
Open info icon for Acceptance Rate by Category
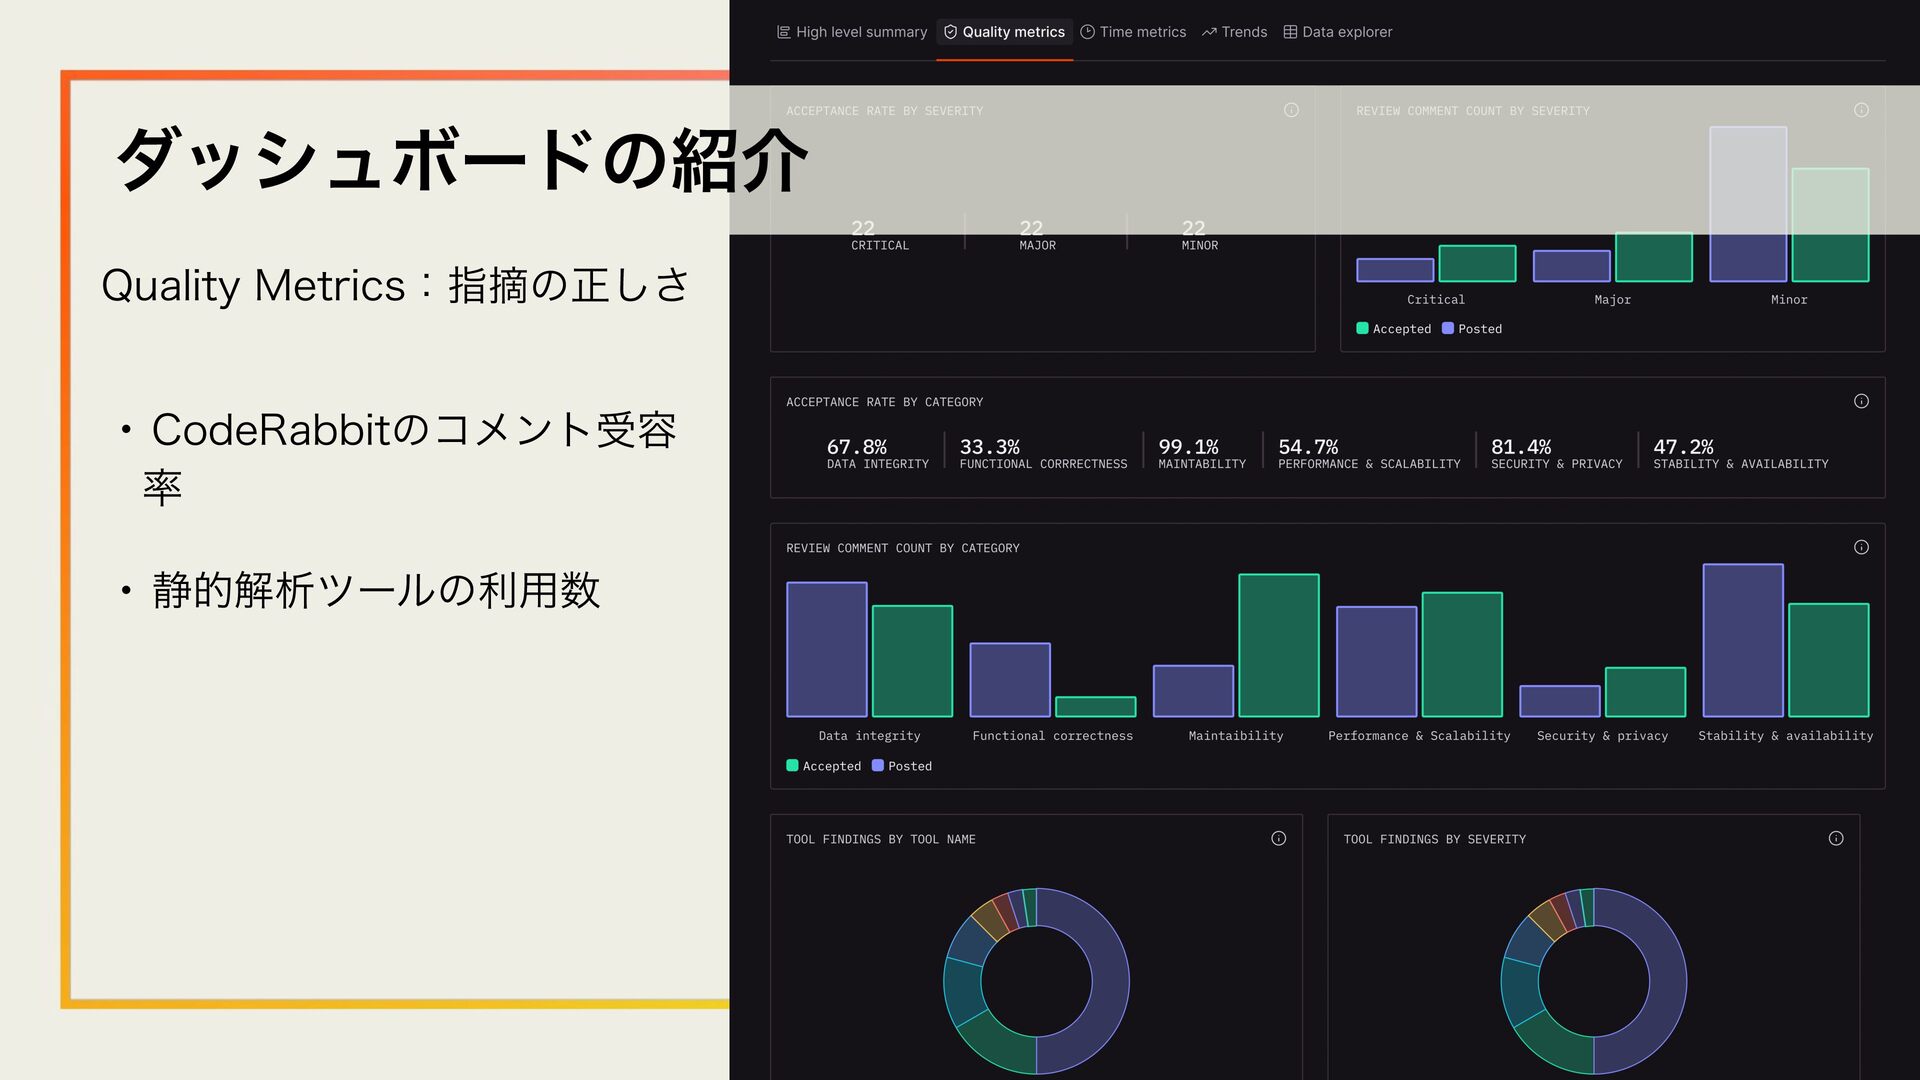pos(1861,401)
